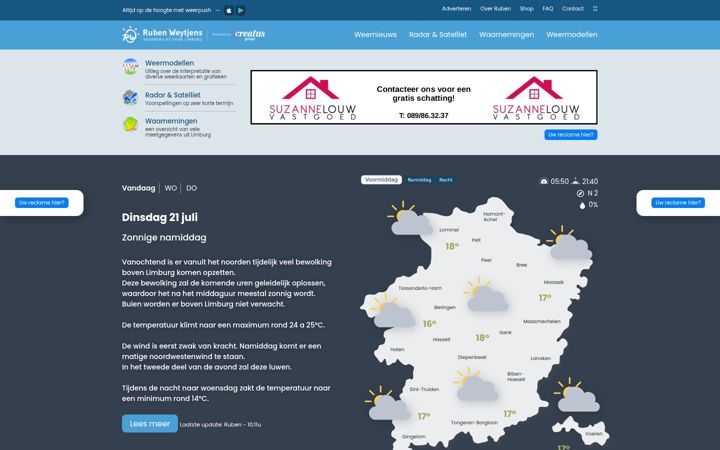The width and height of the screenshot is (720, 450).
Task: Click the Weermodellen round icon
Action: (130, 67)
